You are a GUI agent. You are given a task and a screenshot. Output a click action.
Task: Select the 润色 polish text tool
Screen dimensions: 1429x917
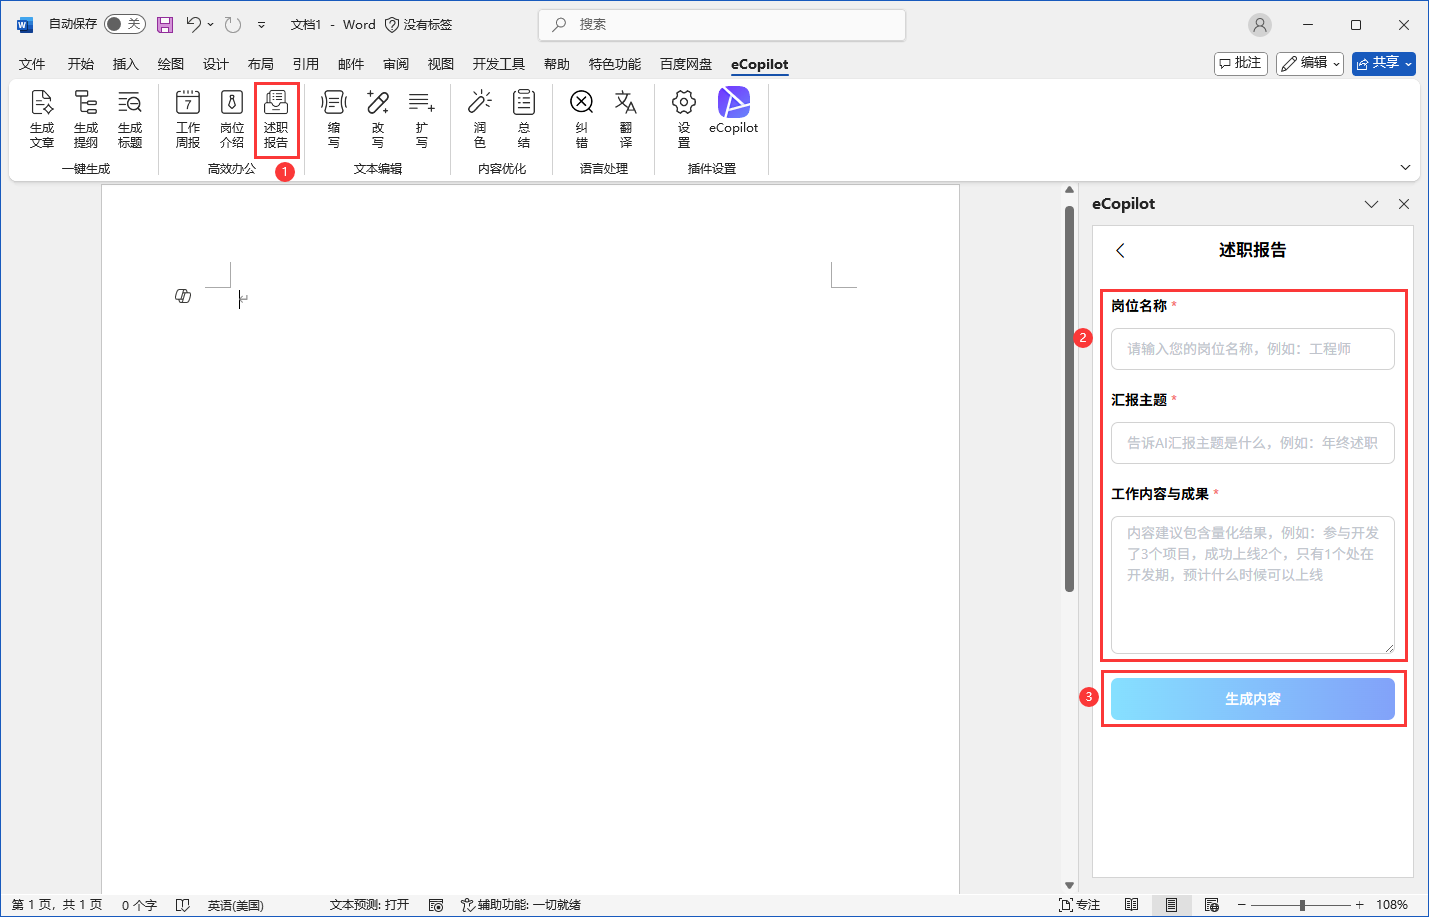(480, 118)
